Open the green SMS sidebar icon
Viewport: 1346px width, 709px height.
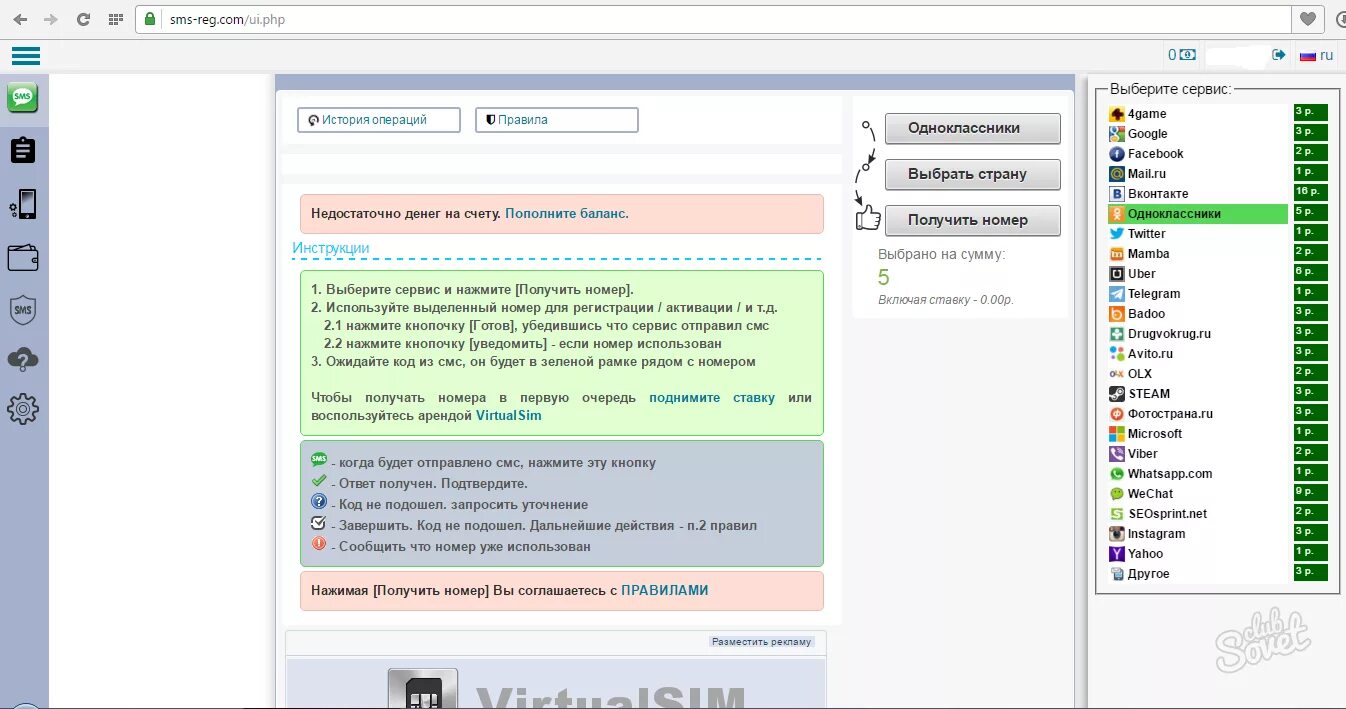coord(23,97)
